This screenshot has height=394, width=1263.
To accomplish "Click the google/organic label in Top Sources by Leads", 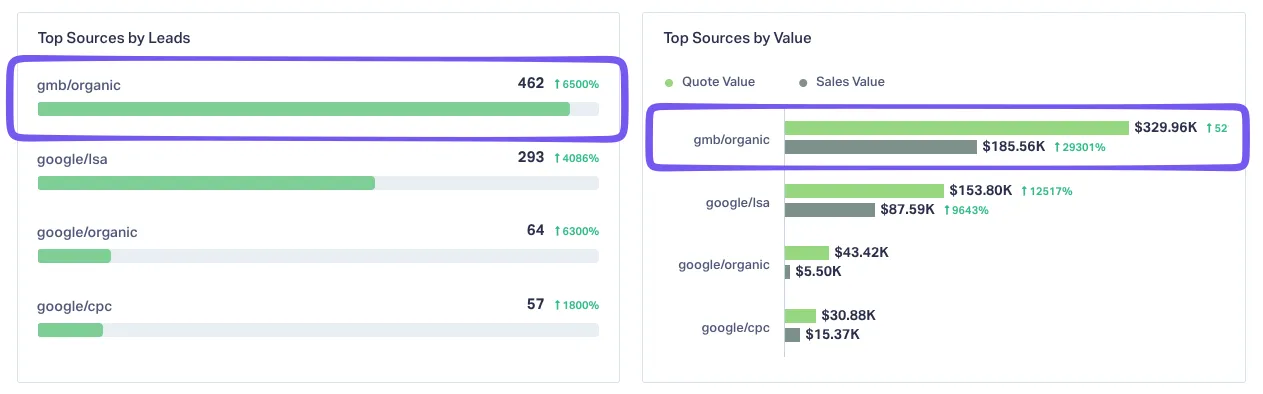I will click(87, 232).
